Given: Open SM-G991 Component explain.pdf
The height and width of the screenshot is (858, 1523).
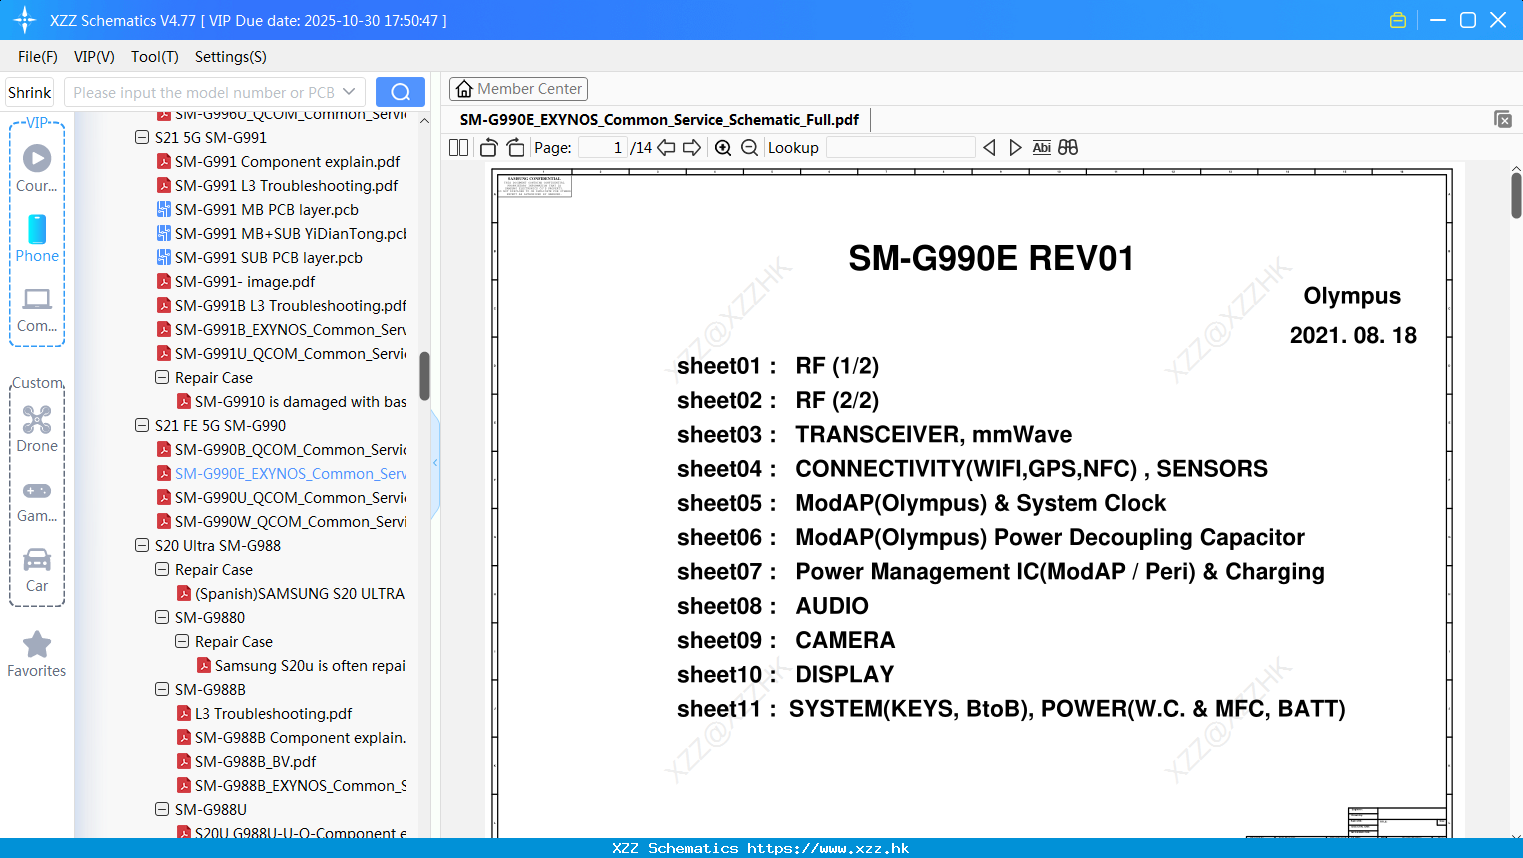Looking at the screenshot, I should click(287, 161).
